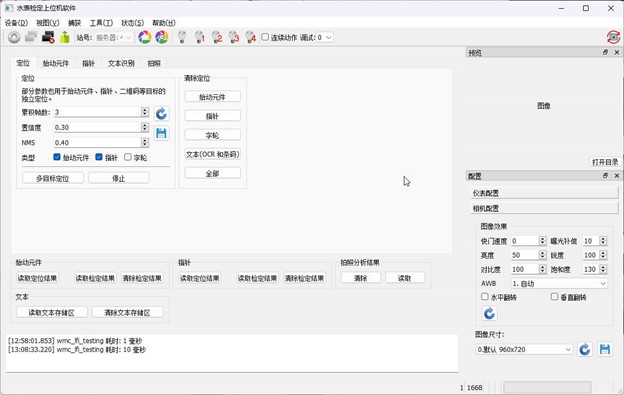Open the 状态(S) menu
Viewport: 624px width, 395px height.
(x=133, y=23)
